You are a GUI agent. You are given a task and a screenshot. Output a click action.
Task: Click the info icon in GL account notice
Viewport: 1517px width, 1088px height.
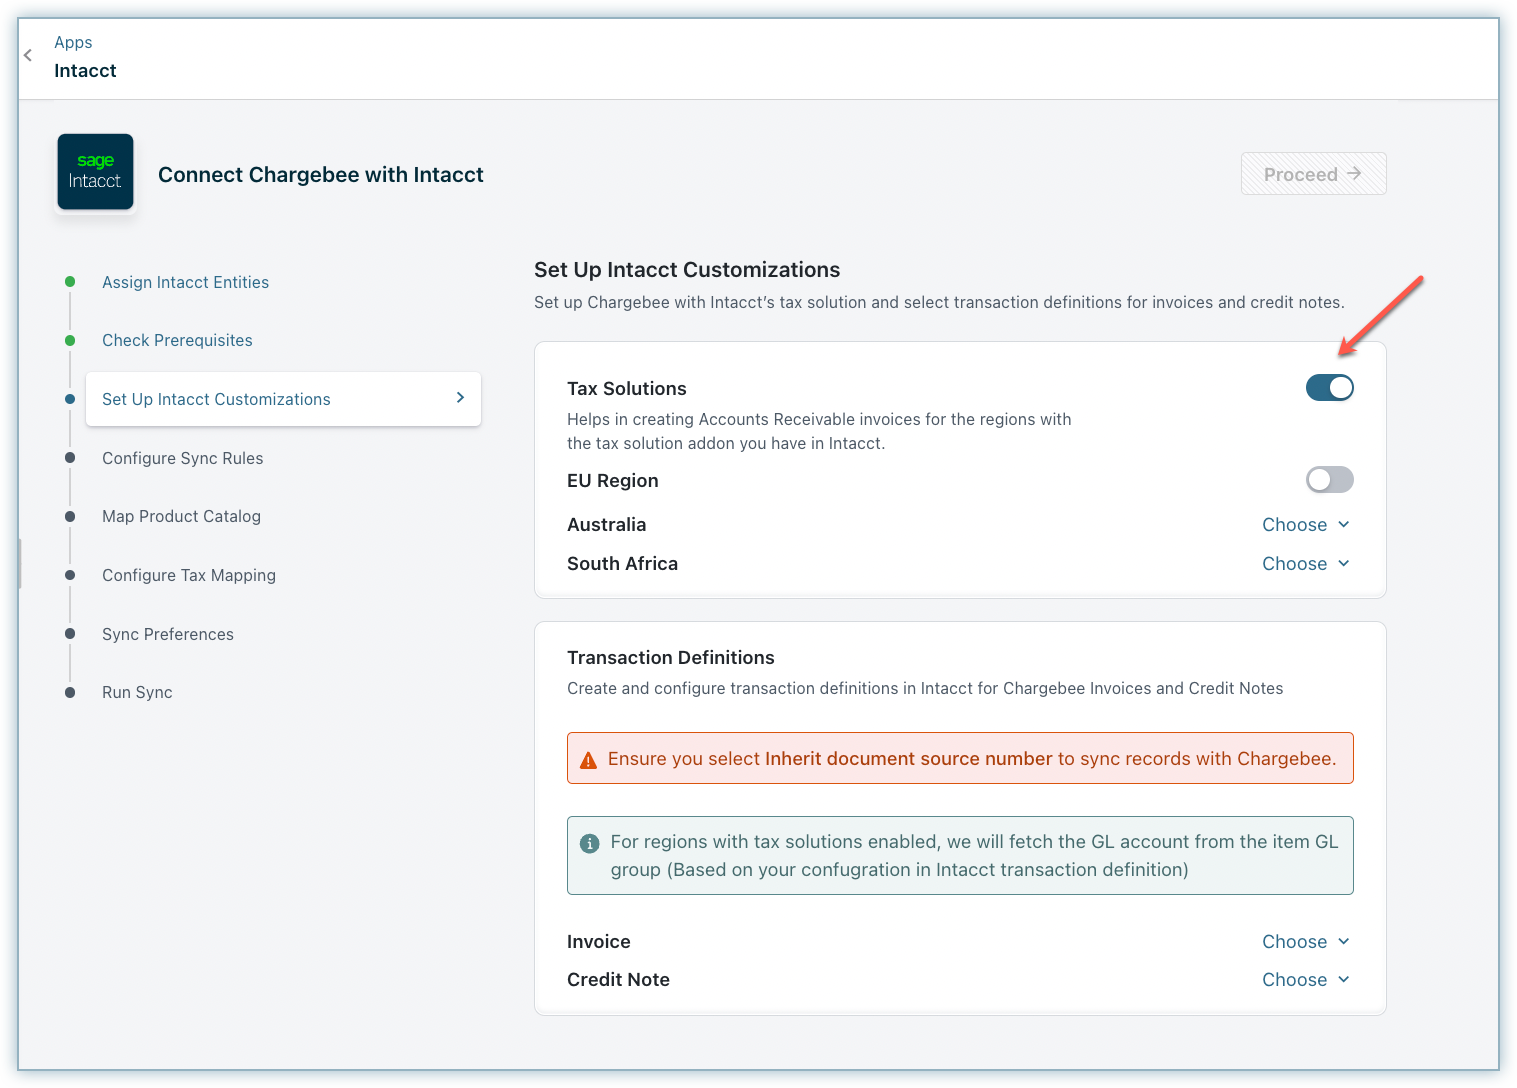tap(590, 843)
